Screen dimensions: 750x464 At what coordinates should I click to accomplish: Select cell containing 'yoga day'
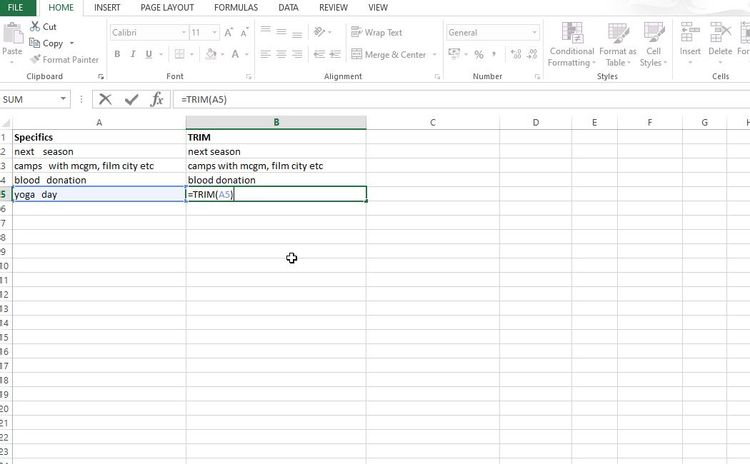point(99,194)
